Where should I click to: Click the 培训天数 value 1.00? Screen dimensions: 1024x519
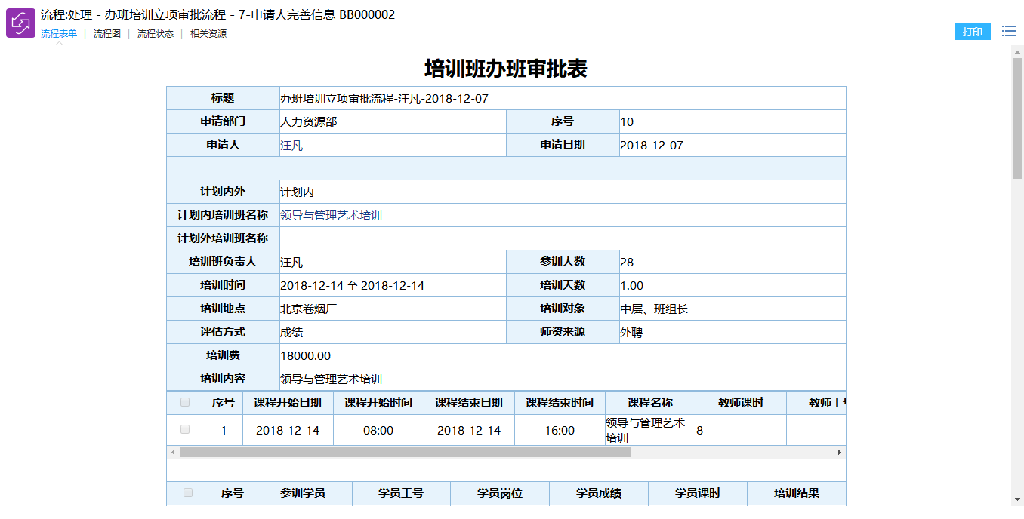point(632,285)
